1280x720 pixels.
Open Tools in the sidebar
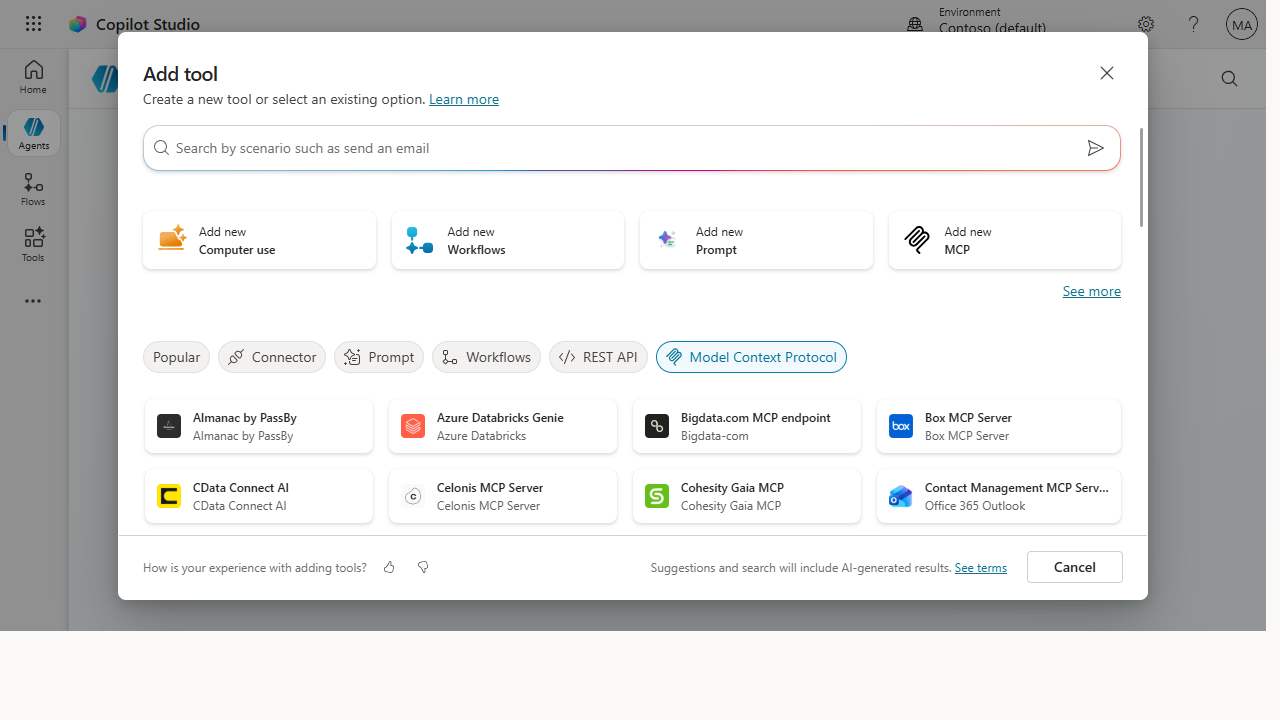point(33,245)
